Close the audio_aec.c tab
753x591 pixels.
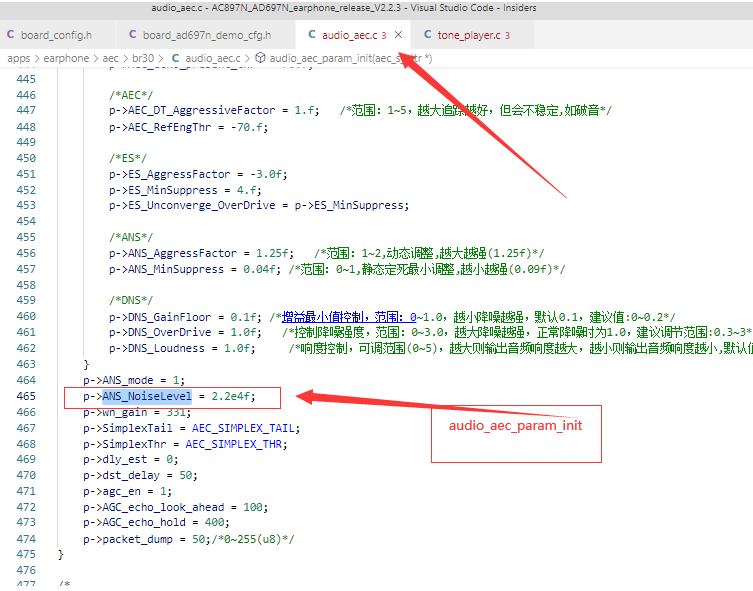click(x=398, y=35)
